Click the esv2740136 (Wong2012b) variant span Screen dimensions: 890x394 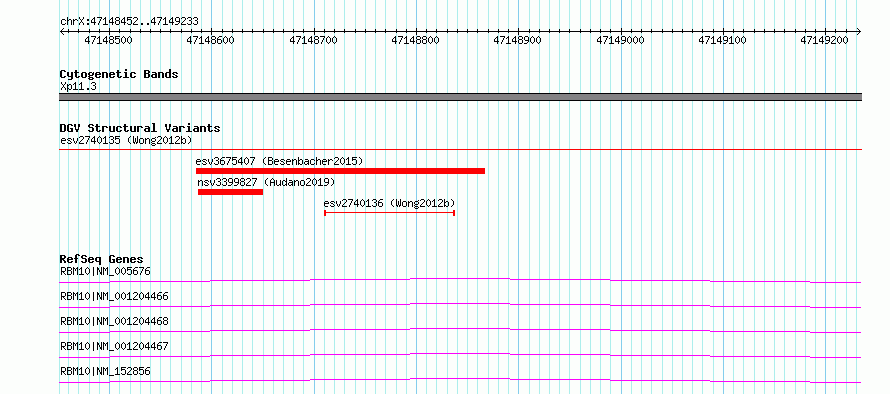pyautogui.click(x=389, y=213)
